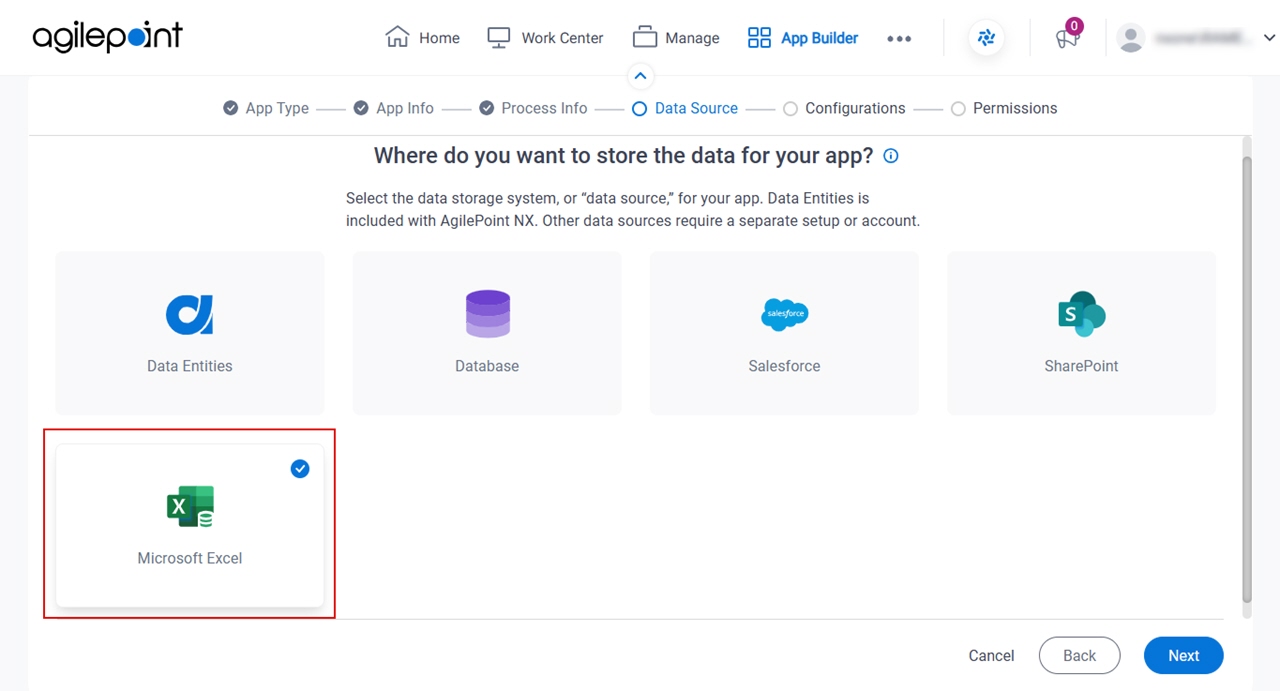Click the Back button
Image resolution: width=1280 pixels, height=691 pixels.
(x=1079, y=656)
